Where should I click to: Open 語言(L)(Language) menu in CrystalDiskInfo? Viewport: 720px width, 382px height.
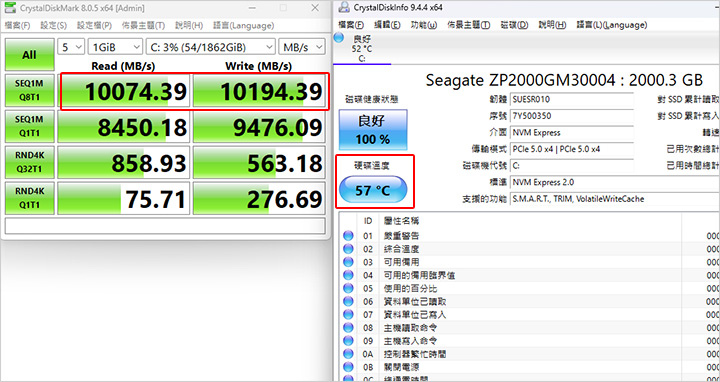(x=612, y=25)
